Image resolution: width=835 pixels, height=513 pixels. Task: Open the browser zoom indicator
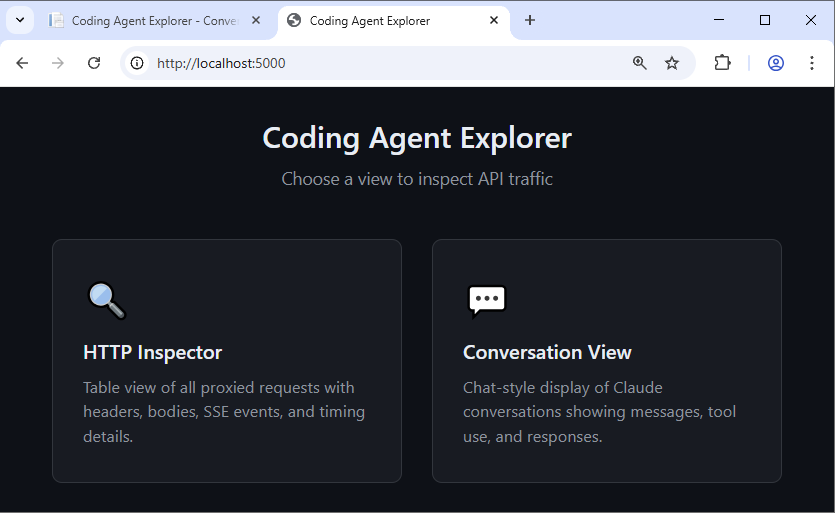coord(640,63)
